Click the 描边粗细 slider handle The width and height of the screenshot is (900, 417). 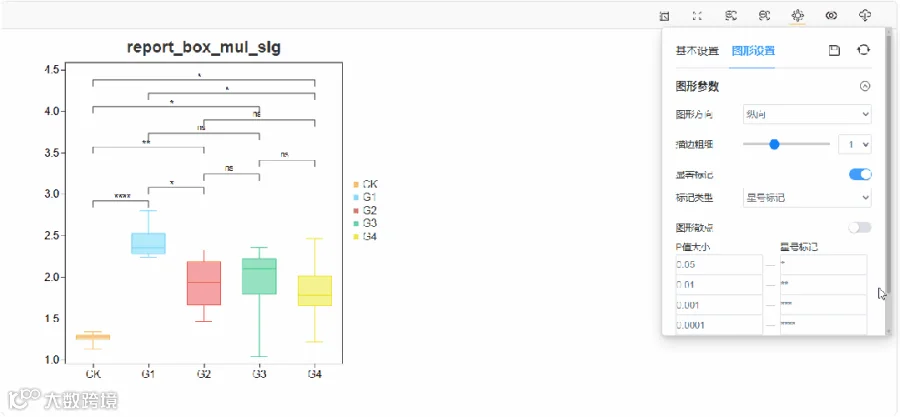774,144
